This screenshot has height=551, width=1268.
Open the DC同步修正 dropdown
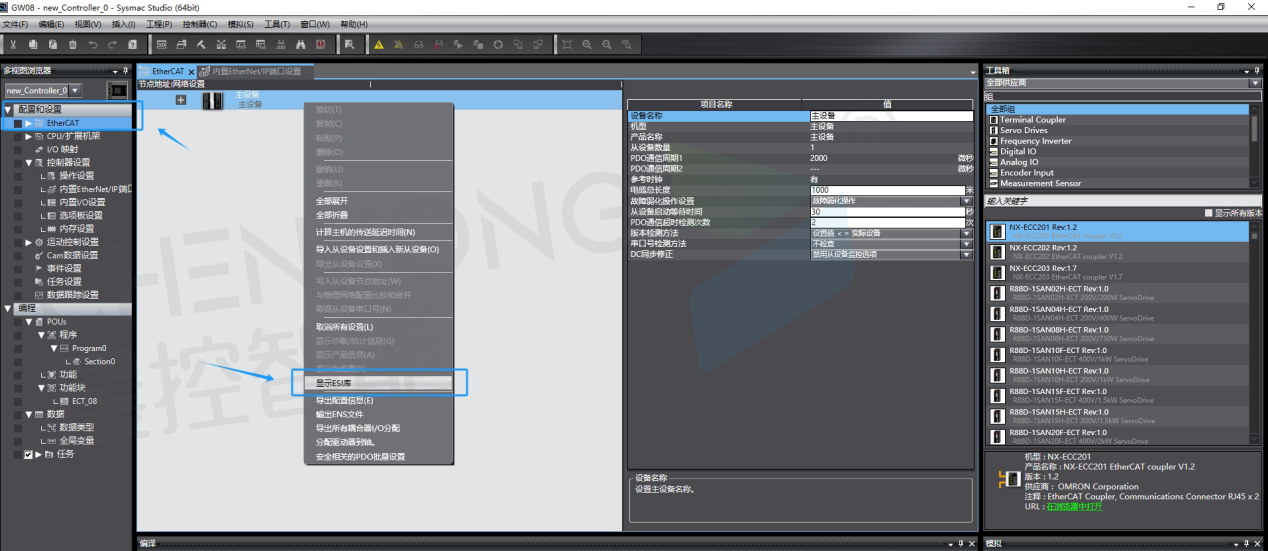[x=966, y=255]
